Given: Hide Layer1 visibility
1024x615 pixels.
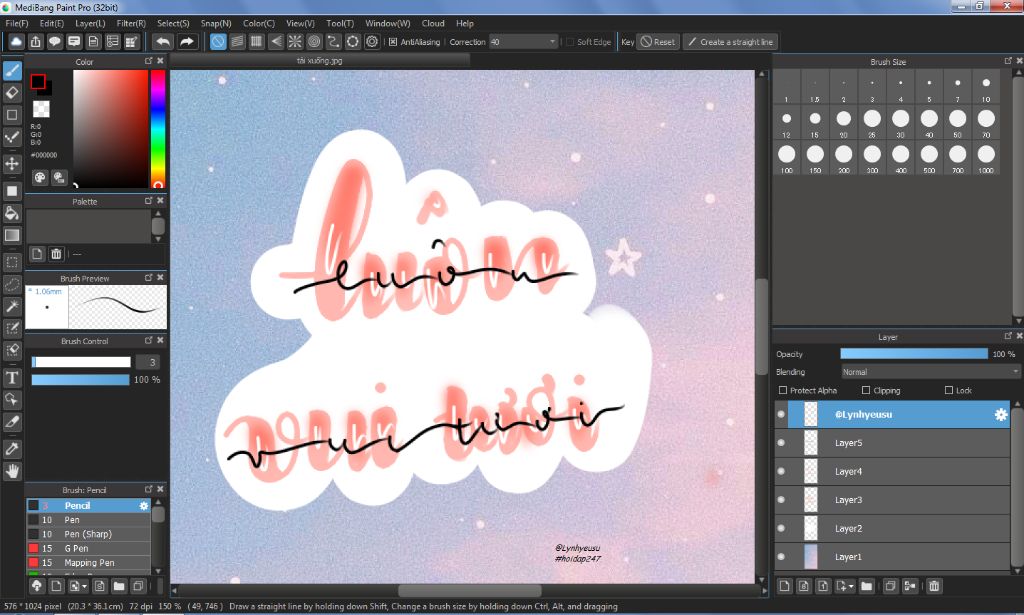Looking at the screenshot, I should 781,557.
